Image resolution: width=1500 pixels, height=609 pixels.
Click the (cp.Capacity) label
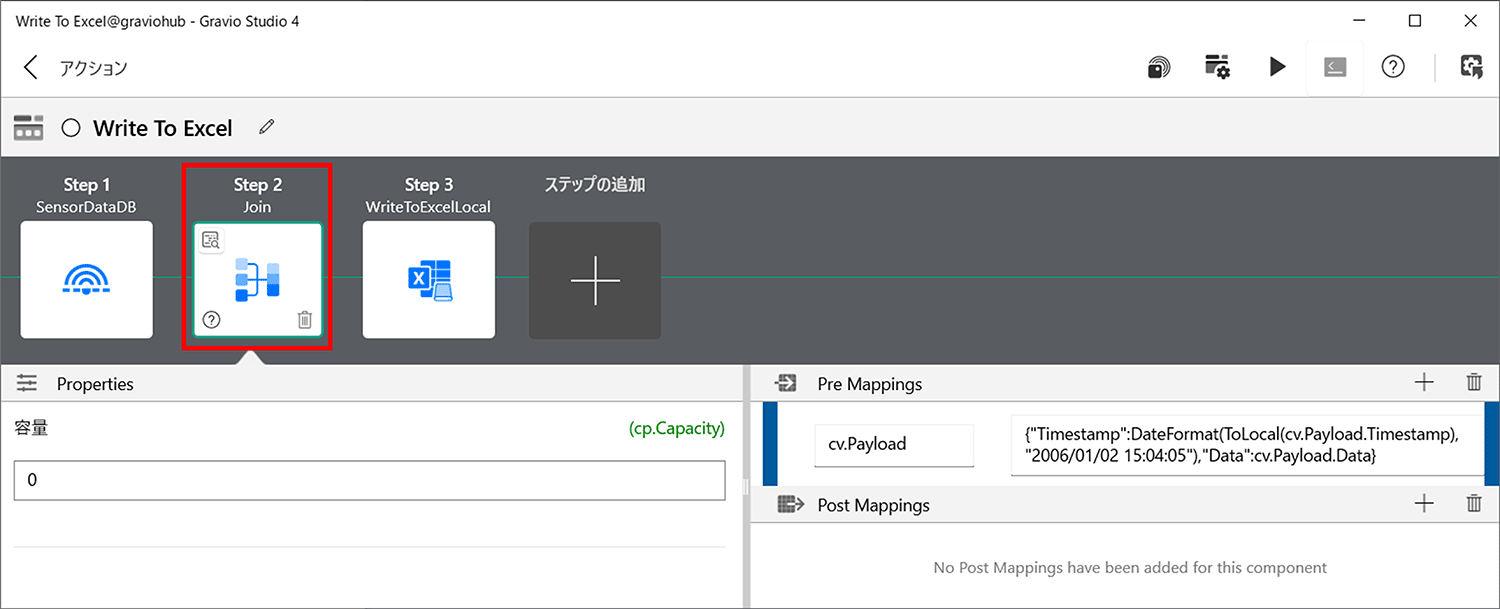(677, 428)
